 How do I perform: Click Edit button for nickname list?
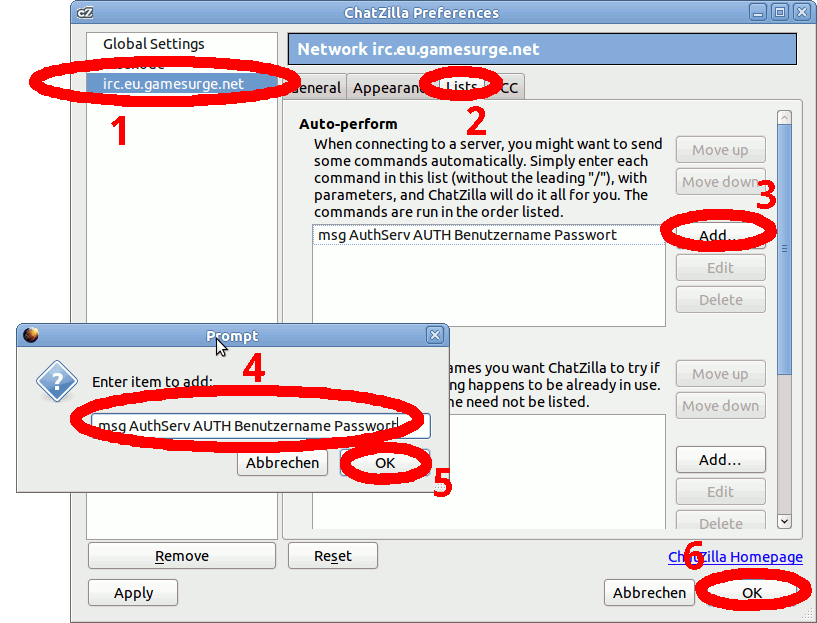pyautogui.click(x=721, y=492)
